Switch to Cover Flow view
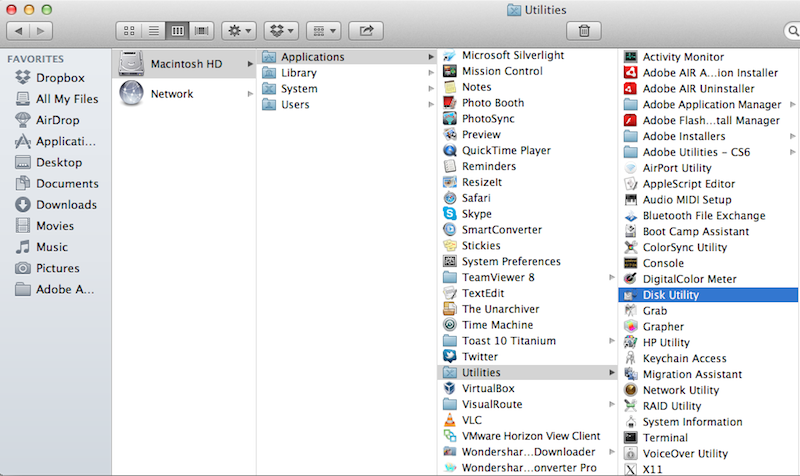Viewport: 800px width, 476px height. tap(201, 32)
